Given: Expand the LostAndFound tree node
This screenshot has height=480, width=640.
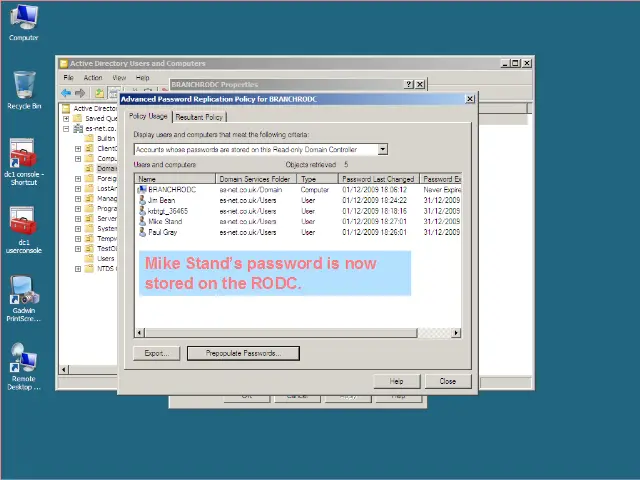Looking at the screenshot, I should tap(78, 189).
